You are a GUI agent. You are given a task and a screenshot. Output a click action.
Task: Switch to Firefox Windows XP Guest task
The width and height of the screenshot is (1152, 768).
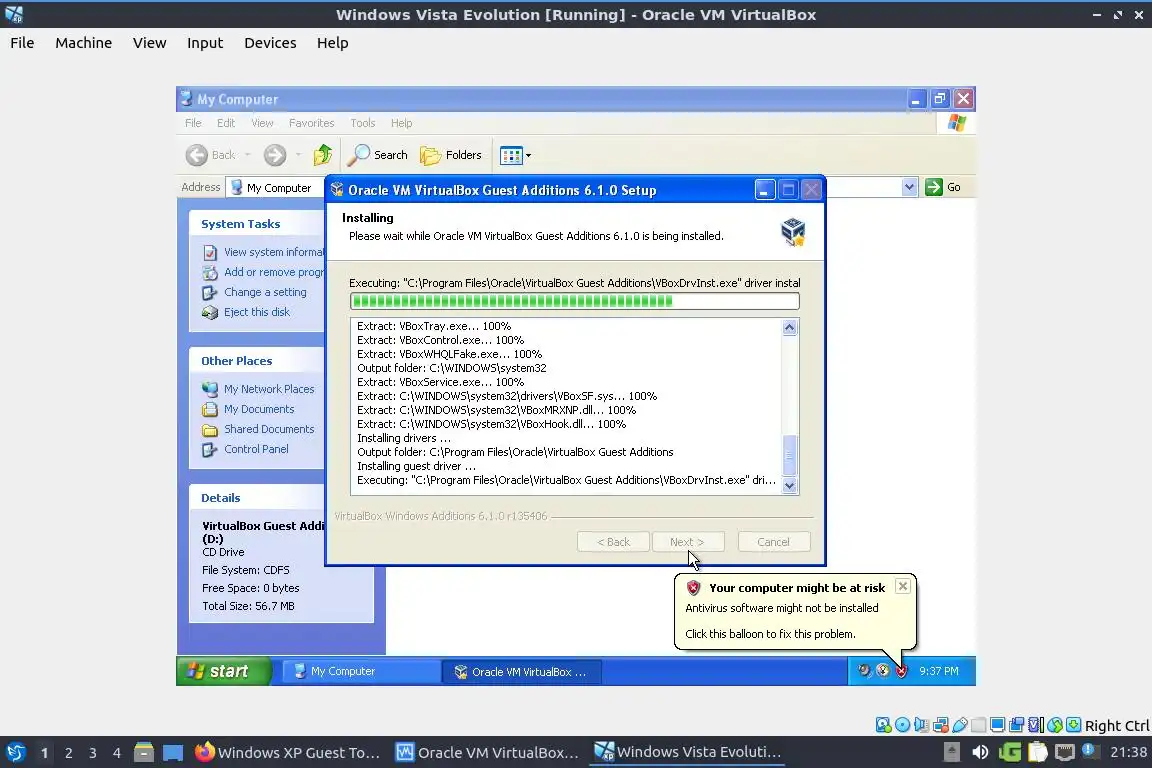click(x=287, y=753)
